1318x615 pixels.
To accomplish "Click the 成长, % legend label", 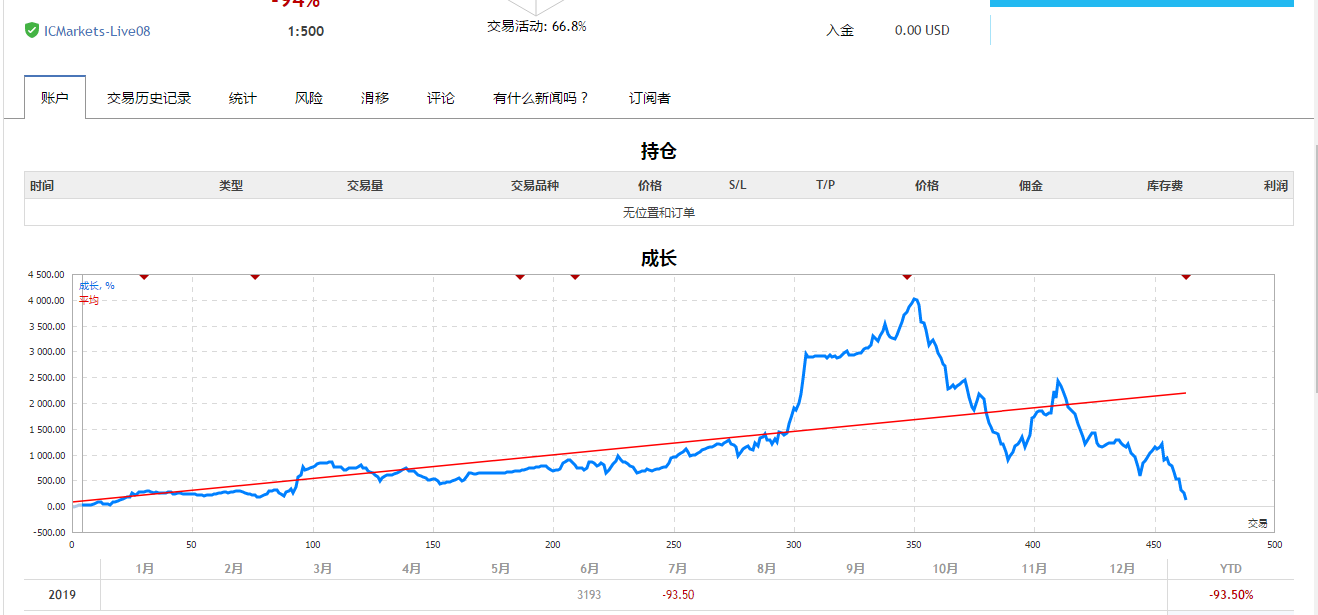I will click(97, 286).
